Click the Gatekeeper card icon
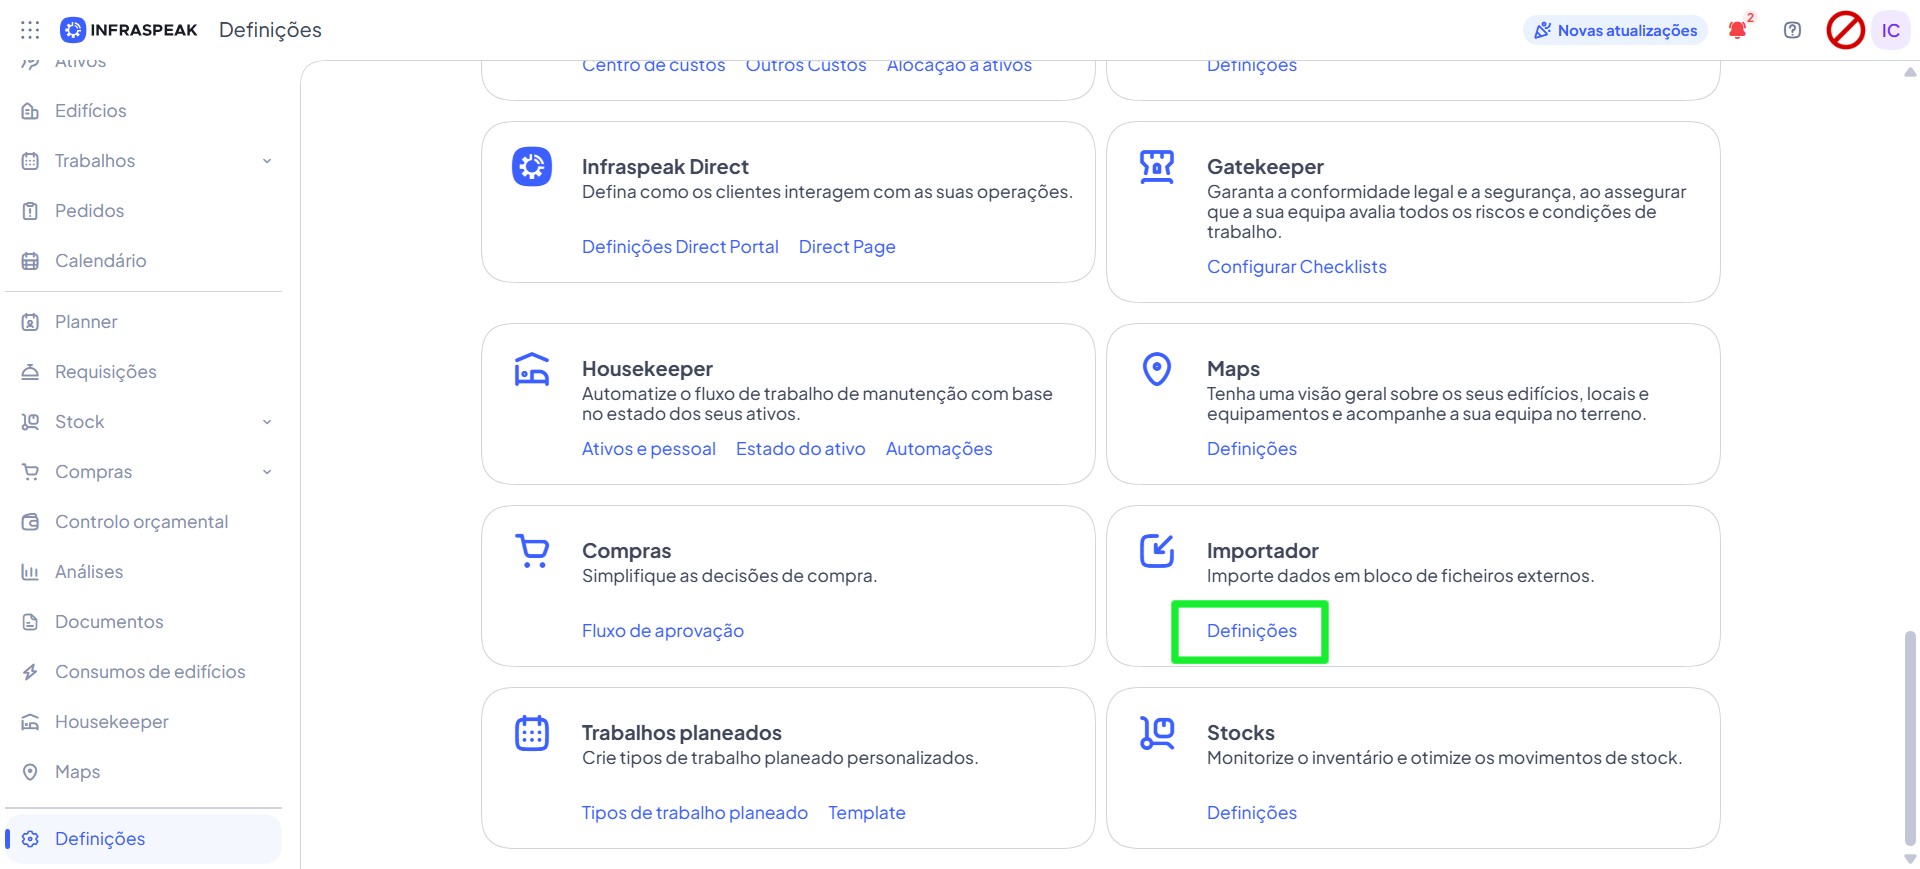 point(1157,166)
